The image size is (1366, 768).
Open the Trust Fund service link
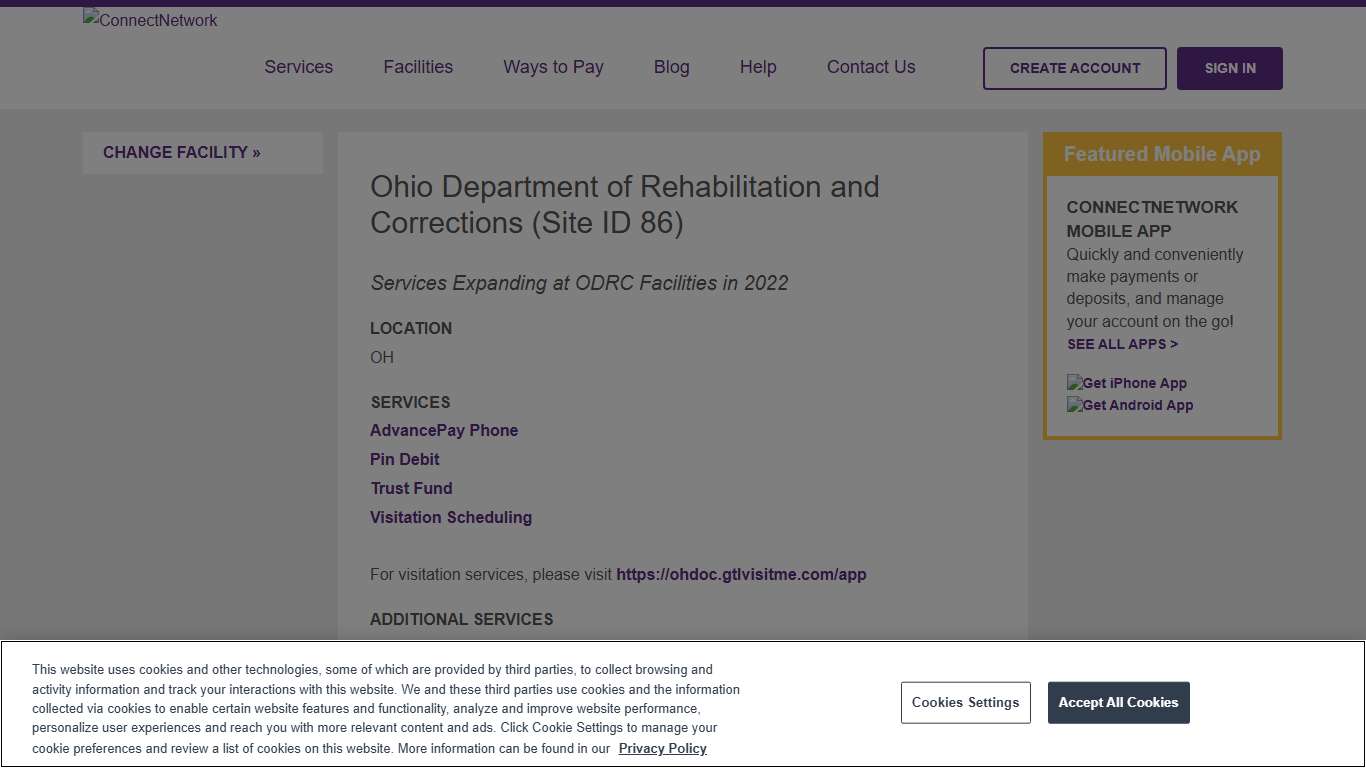click(x=411, y=488)
